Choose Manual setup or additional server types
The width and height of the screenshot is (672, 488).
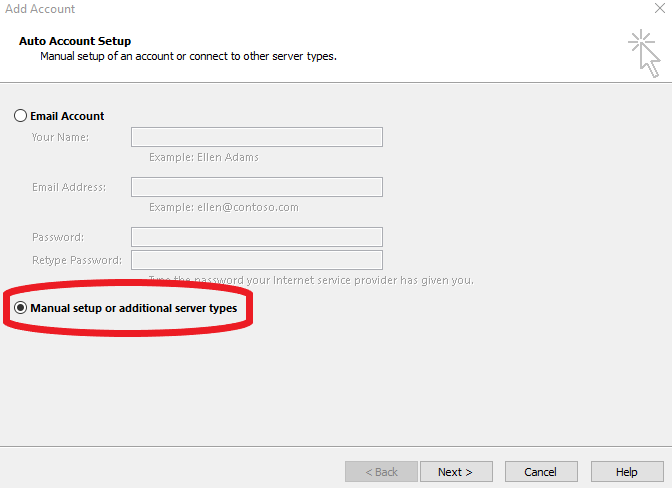[21, 308]
